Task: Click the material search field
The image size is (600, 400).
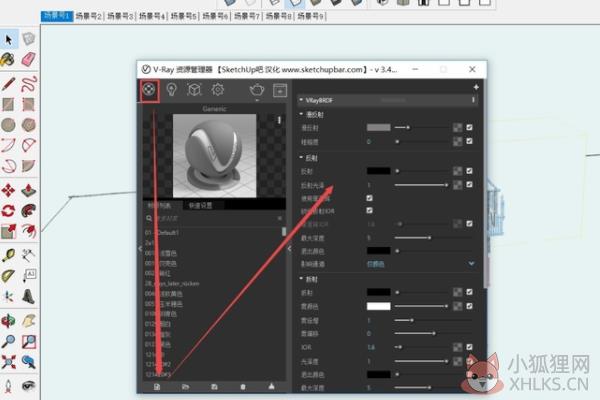Action: point(214,219)
